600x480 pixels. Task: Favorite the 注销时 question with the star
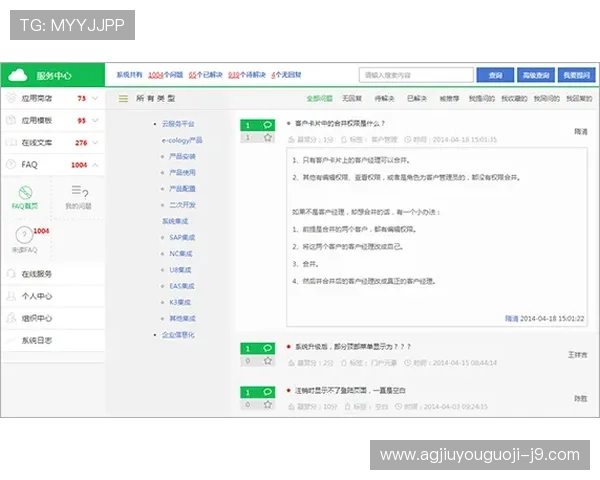(x=268, y=404)
